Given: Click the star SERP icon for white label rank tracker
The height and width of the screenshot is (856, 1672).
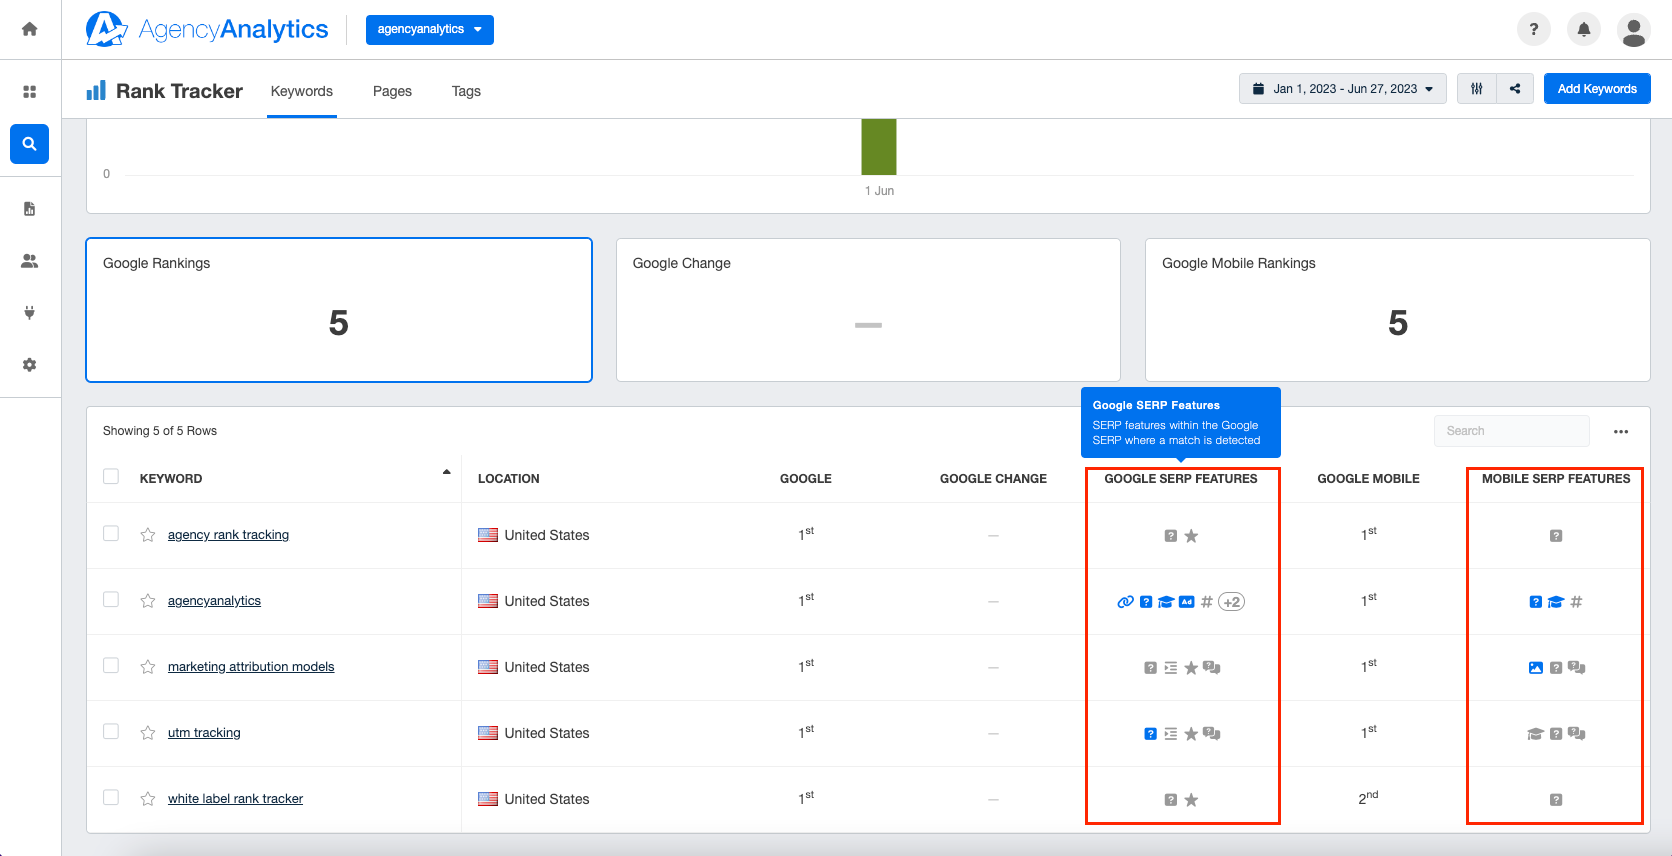Looking at the screenshot, I should coord(1191,800).
